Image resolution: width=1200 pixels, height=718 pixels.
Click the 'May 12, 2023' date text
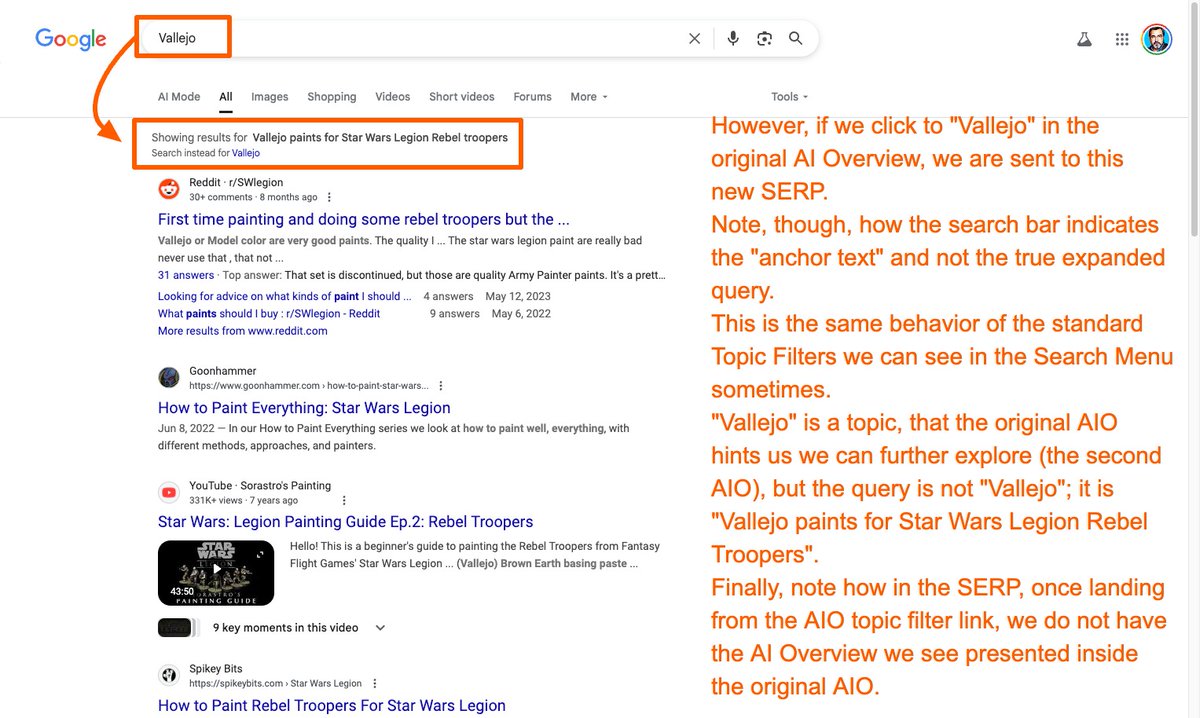coord(518,296)
